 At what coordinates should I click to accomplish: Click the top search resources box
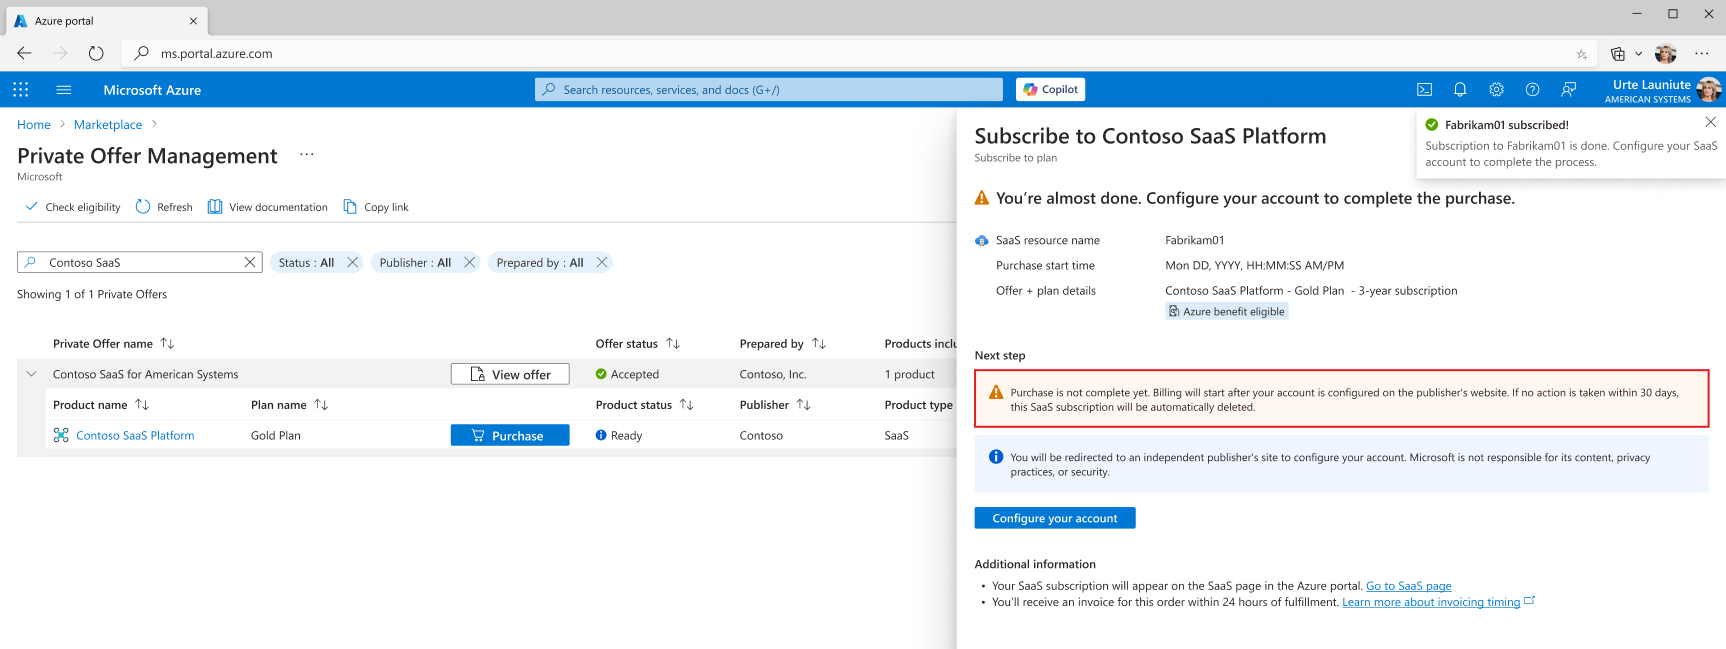(769, 90)
